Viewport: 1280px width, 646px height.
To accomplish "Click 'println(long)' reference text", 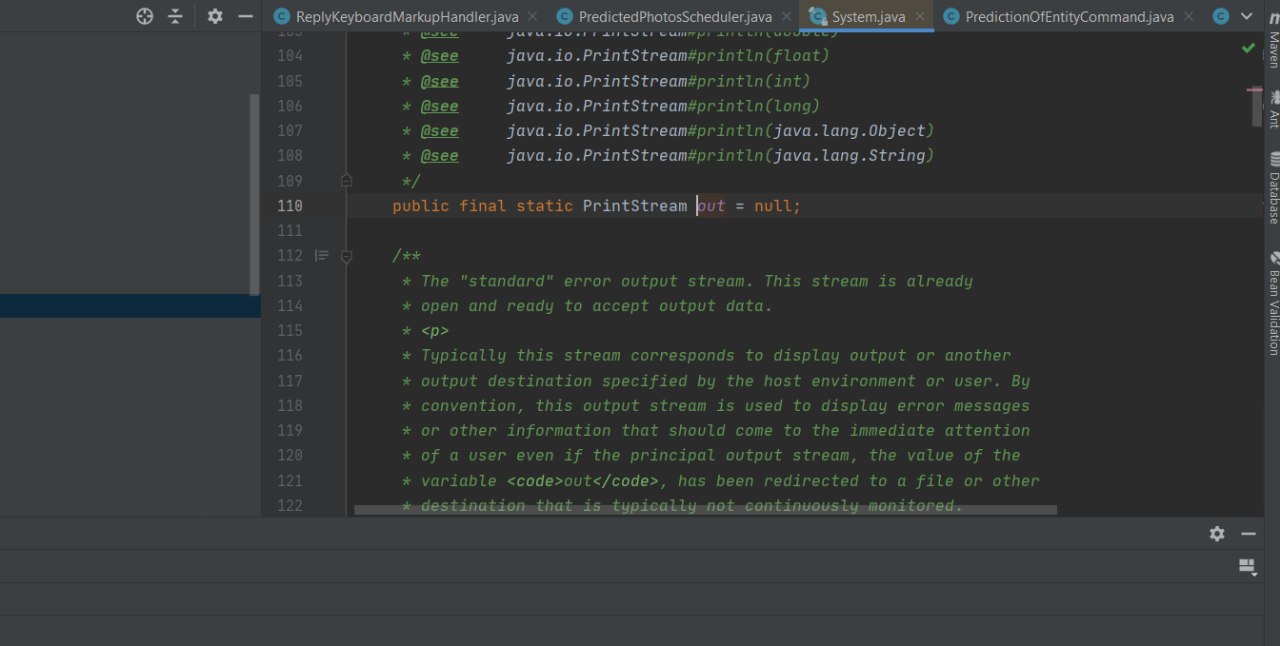I will [759, 106].
